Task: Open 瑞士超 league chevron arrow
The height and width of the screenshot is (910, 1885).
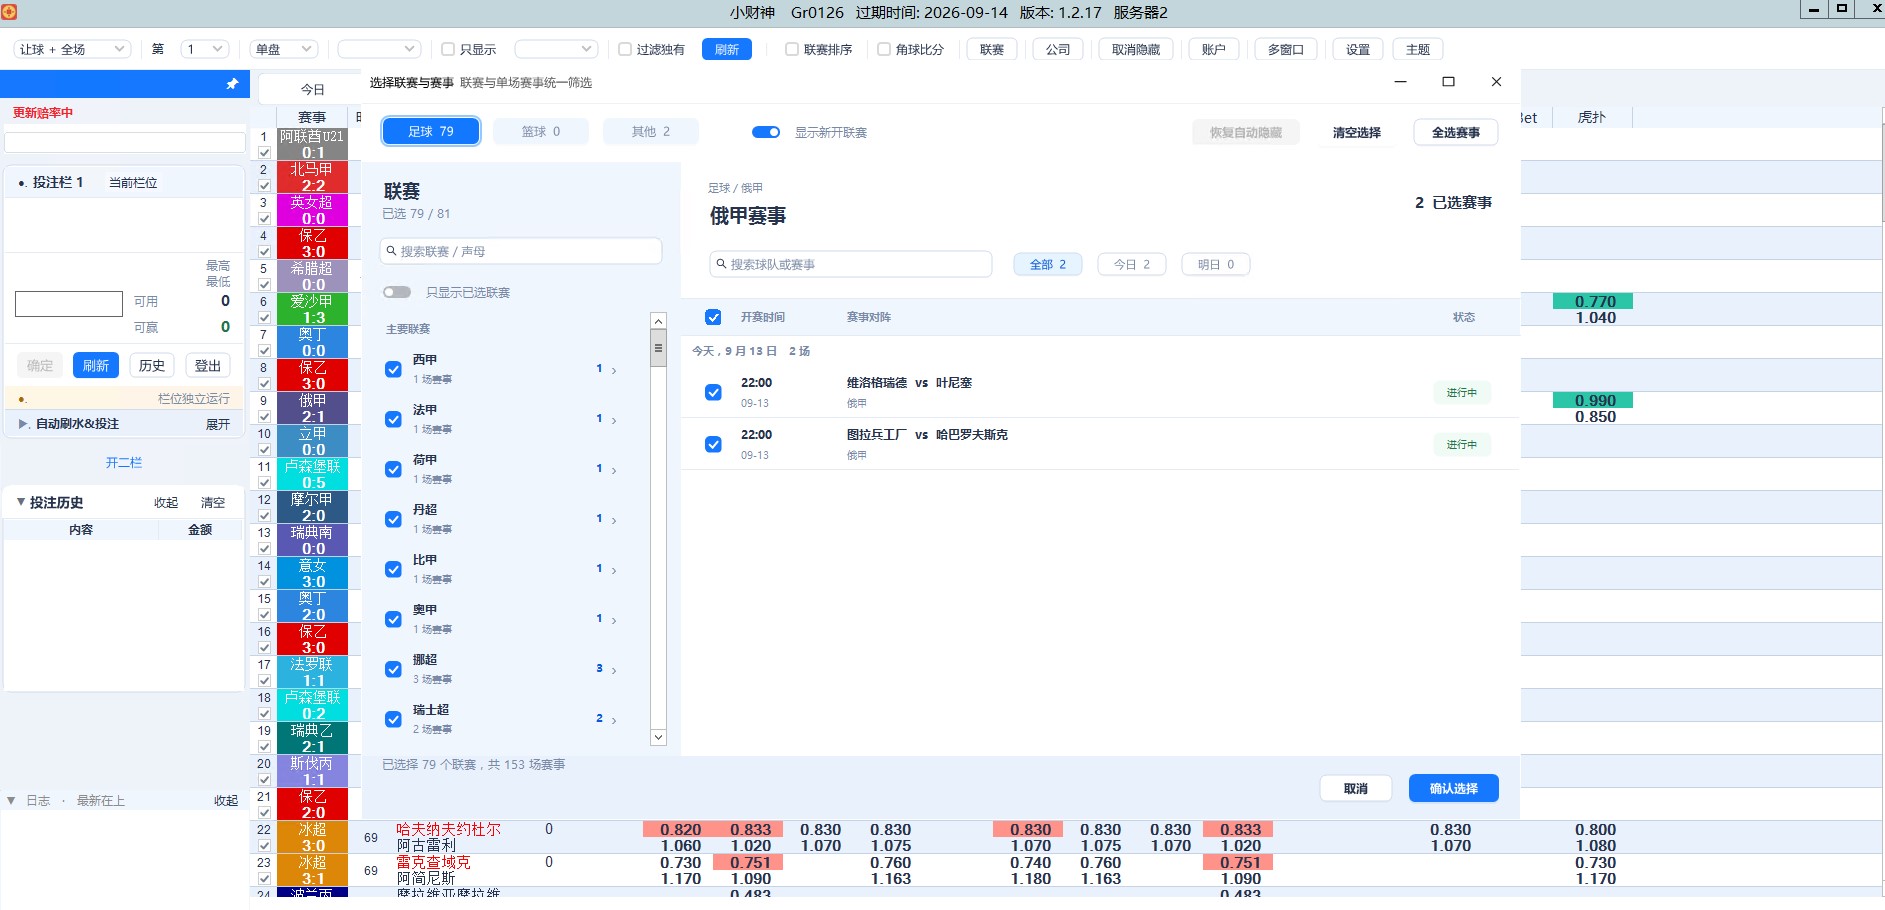Action: pyautogui.click(x=614, y=720)
